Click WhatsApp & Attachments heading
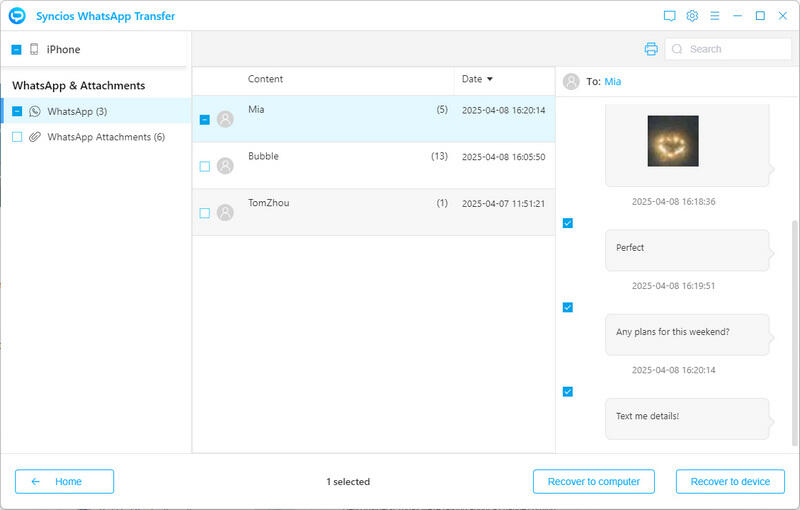 tap(79, 85)
